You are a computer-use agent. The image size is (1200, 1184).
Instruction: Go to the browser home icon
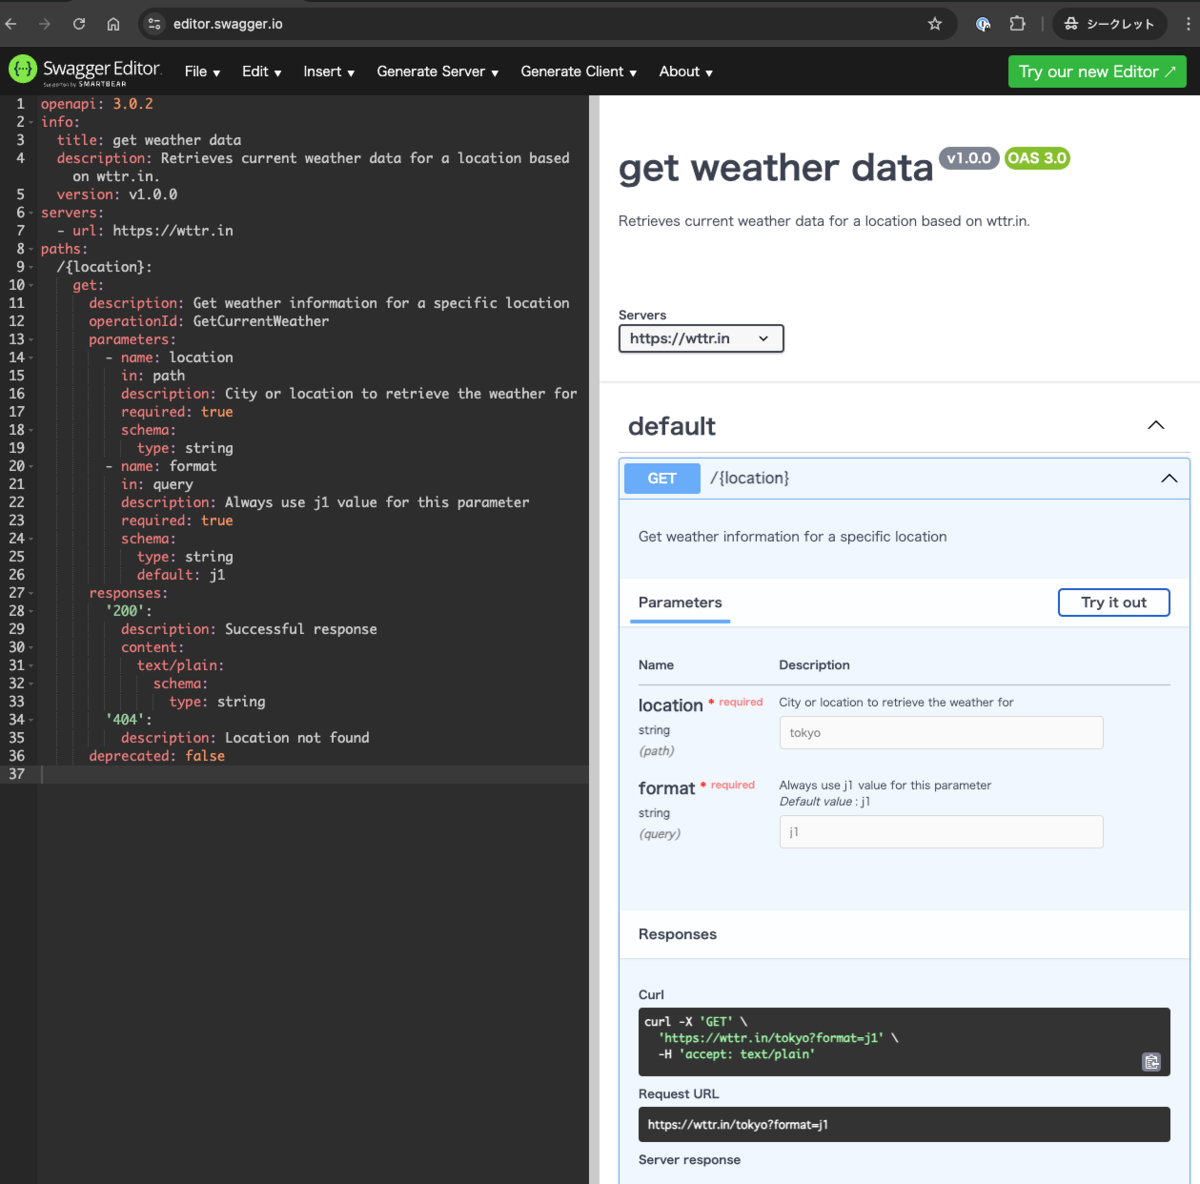113,24
